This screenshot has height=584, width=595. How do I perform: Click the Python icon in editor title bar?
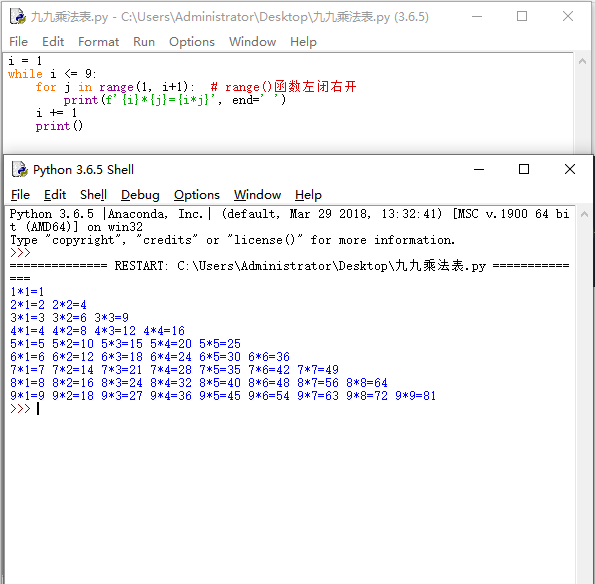17,16
